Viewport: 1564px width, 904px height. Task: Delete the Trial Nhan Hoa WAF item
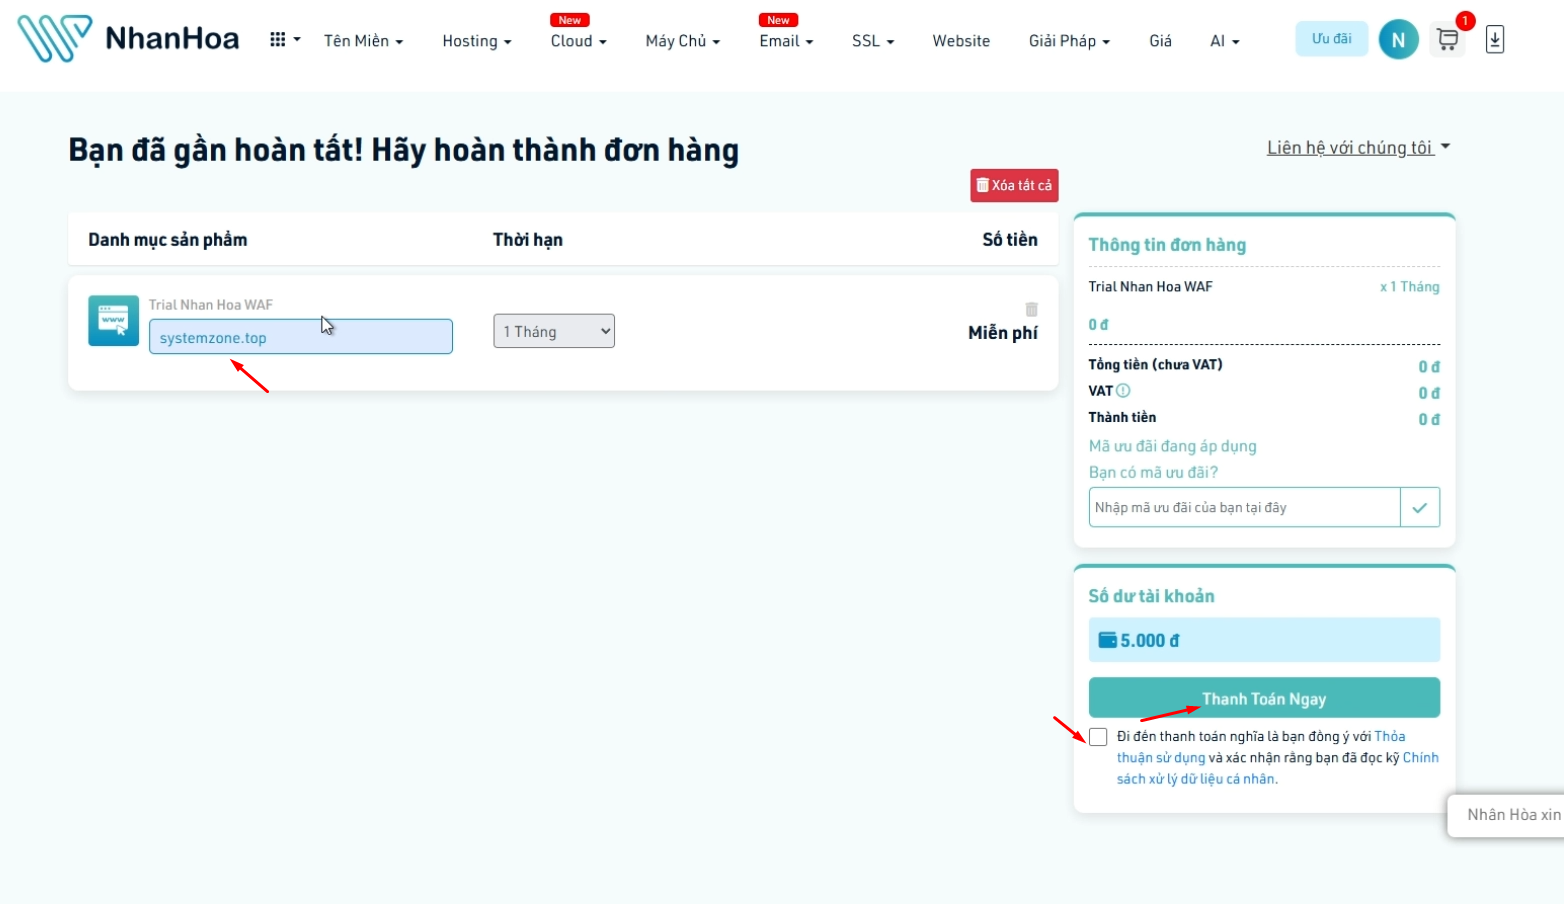point(1031,309)
